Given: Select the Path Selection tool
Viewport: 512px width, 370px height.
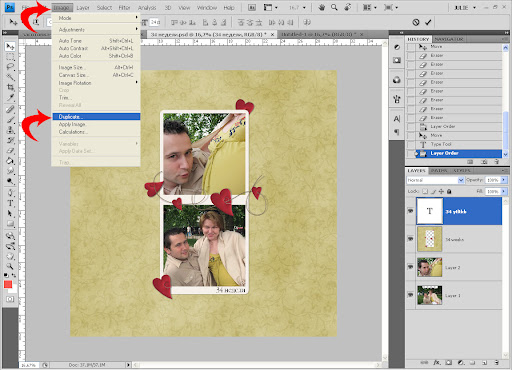Looking at the screenshot, I should coord(10,213).
